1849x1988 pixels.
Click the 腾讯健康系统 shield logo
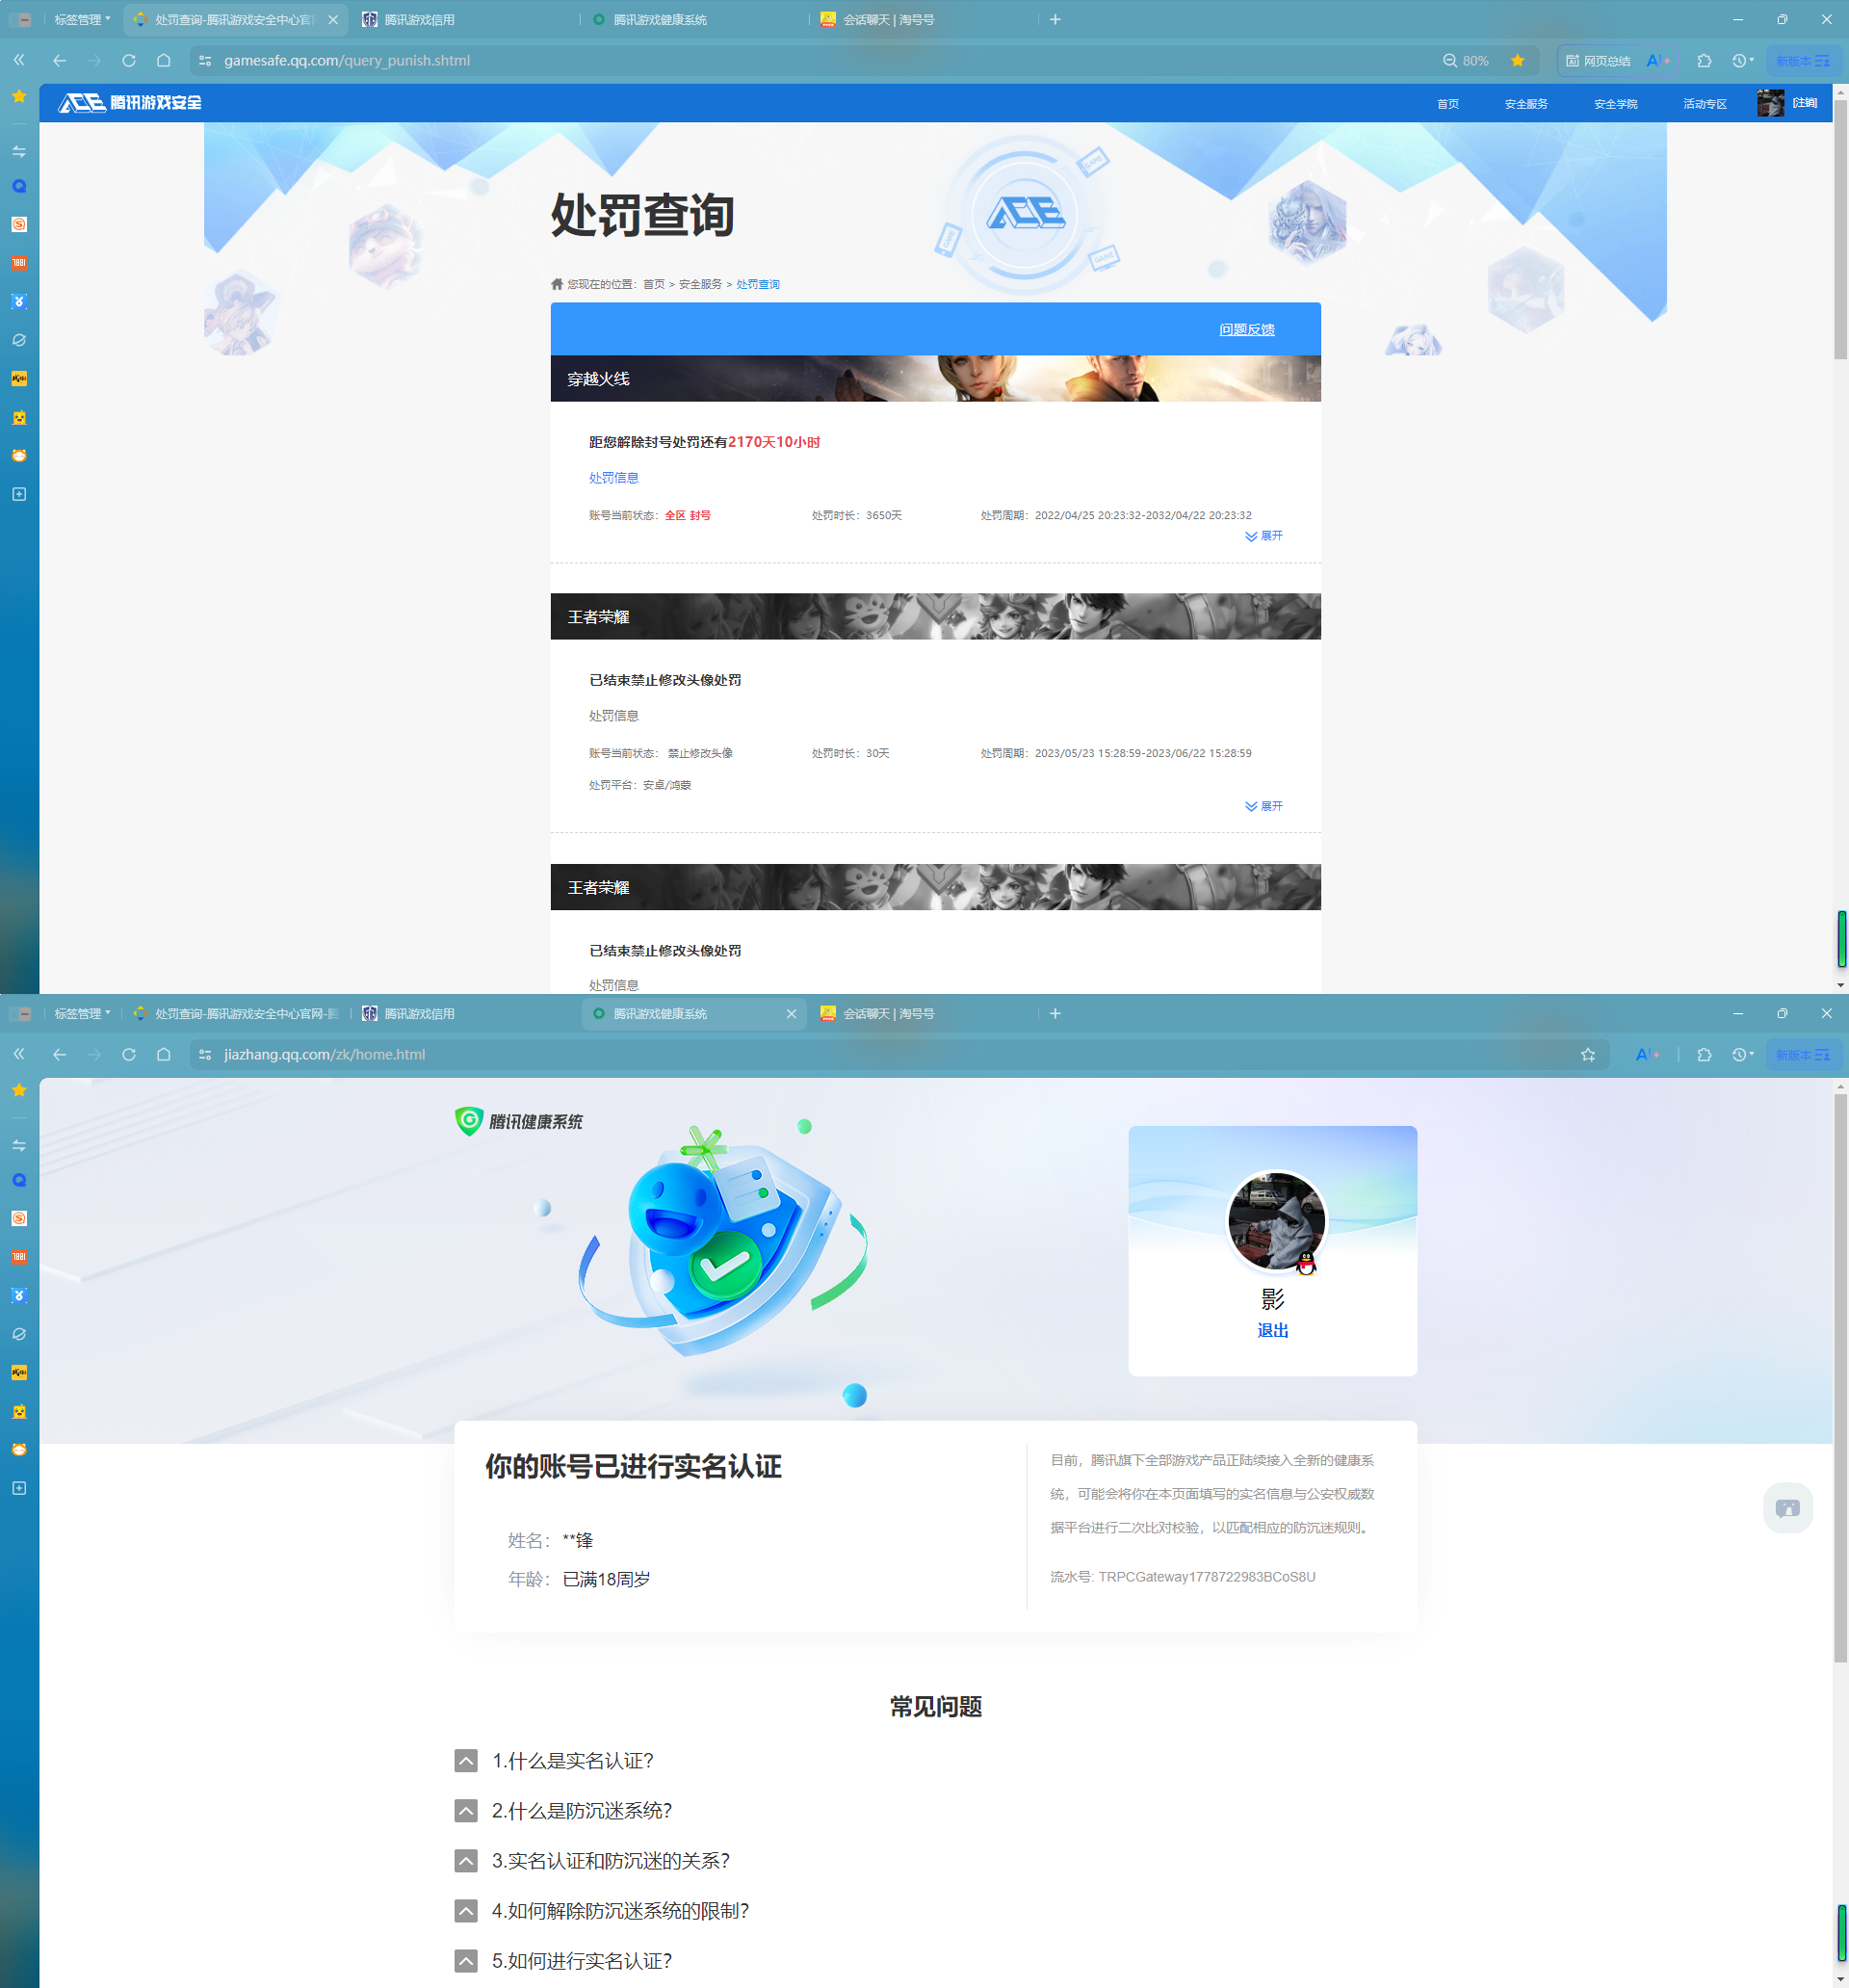click(x=519, y=1121)
